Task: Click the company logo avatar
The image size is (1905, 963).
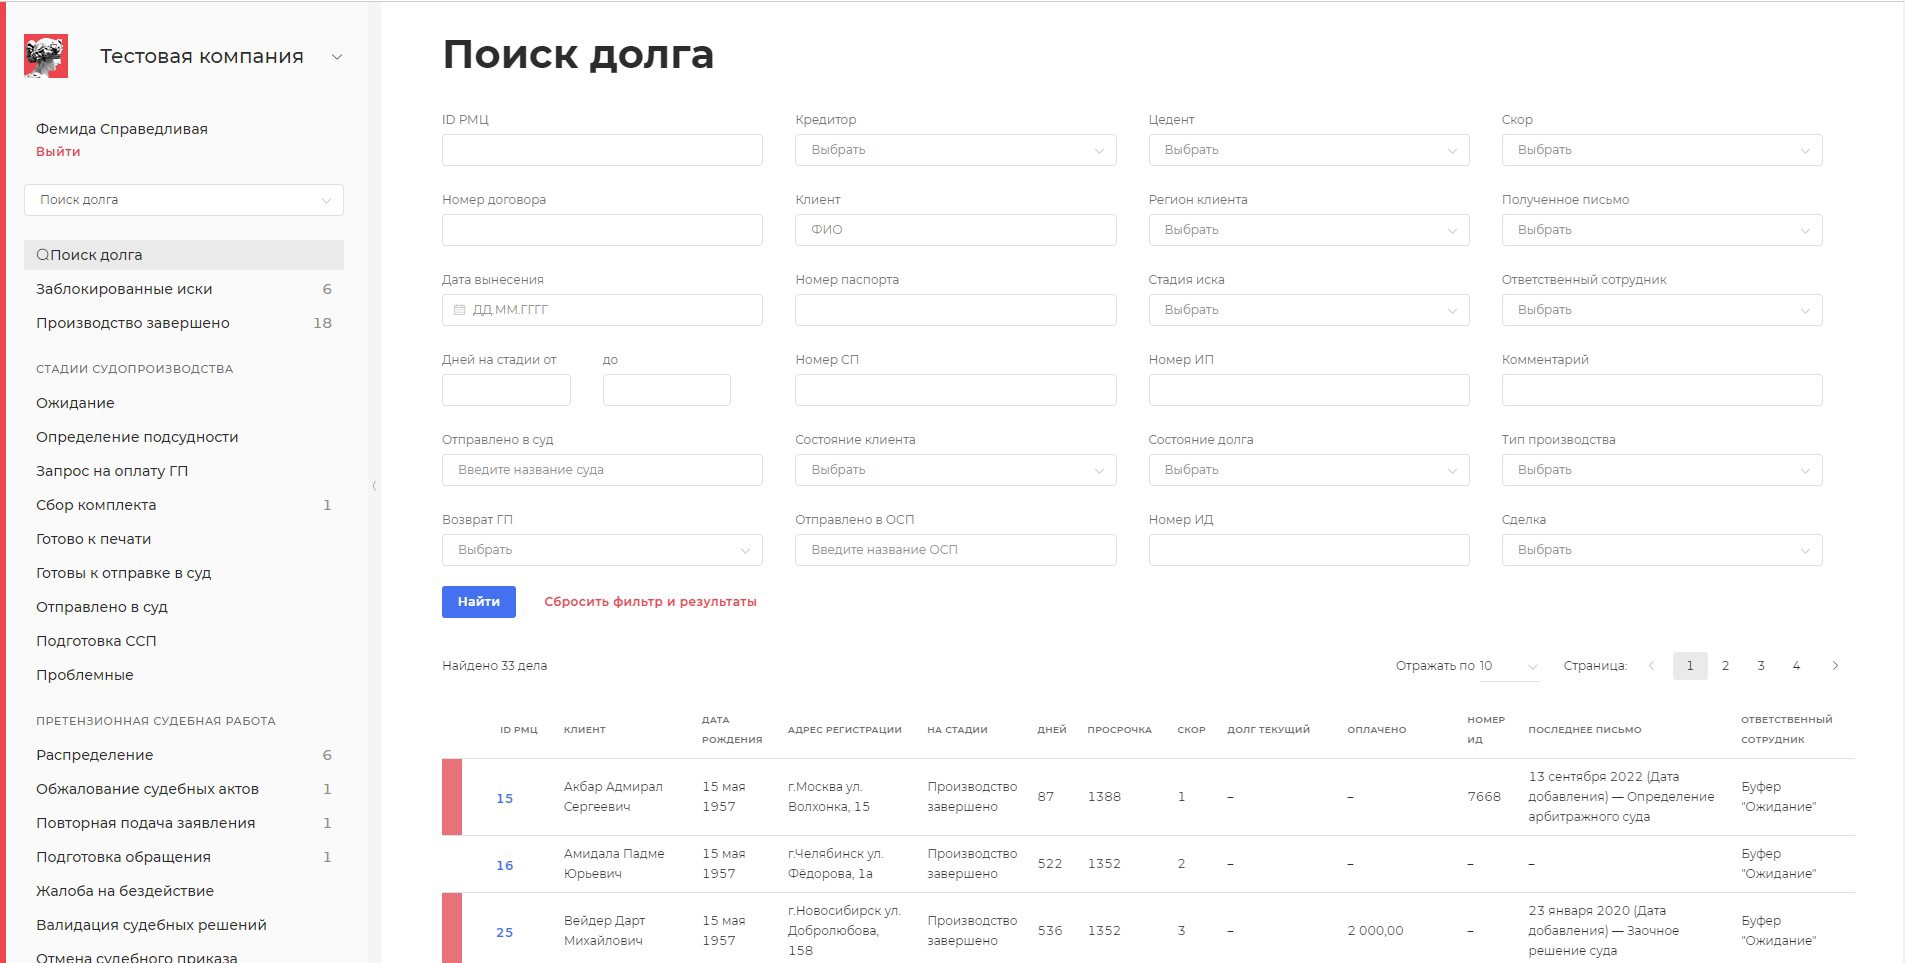Action: (x=46, y=56)
